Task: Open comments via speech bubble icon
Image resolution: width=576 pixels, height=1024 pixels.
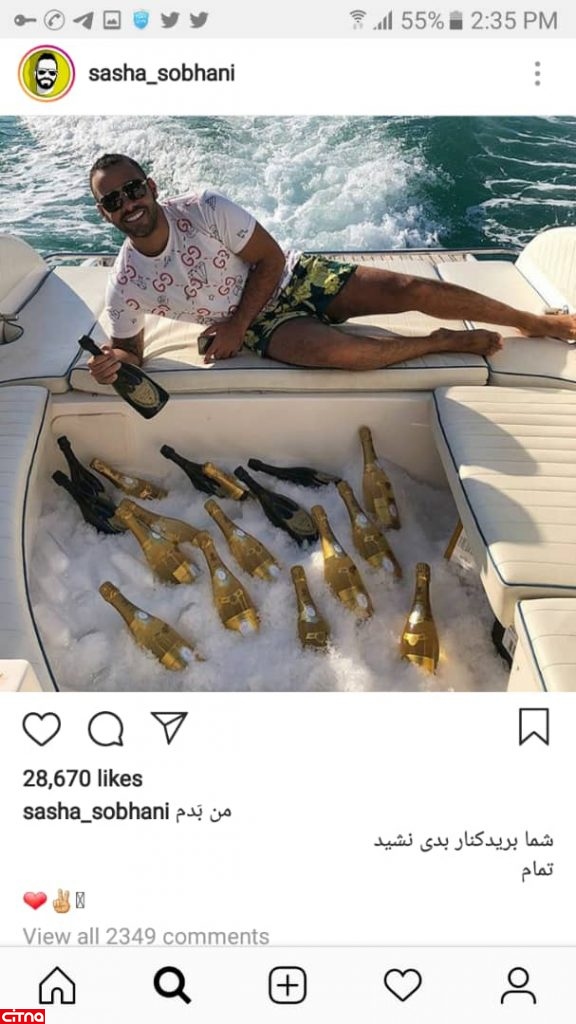Action: [105, 729]
